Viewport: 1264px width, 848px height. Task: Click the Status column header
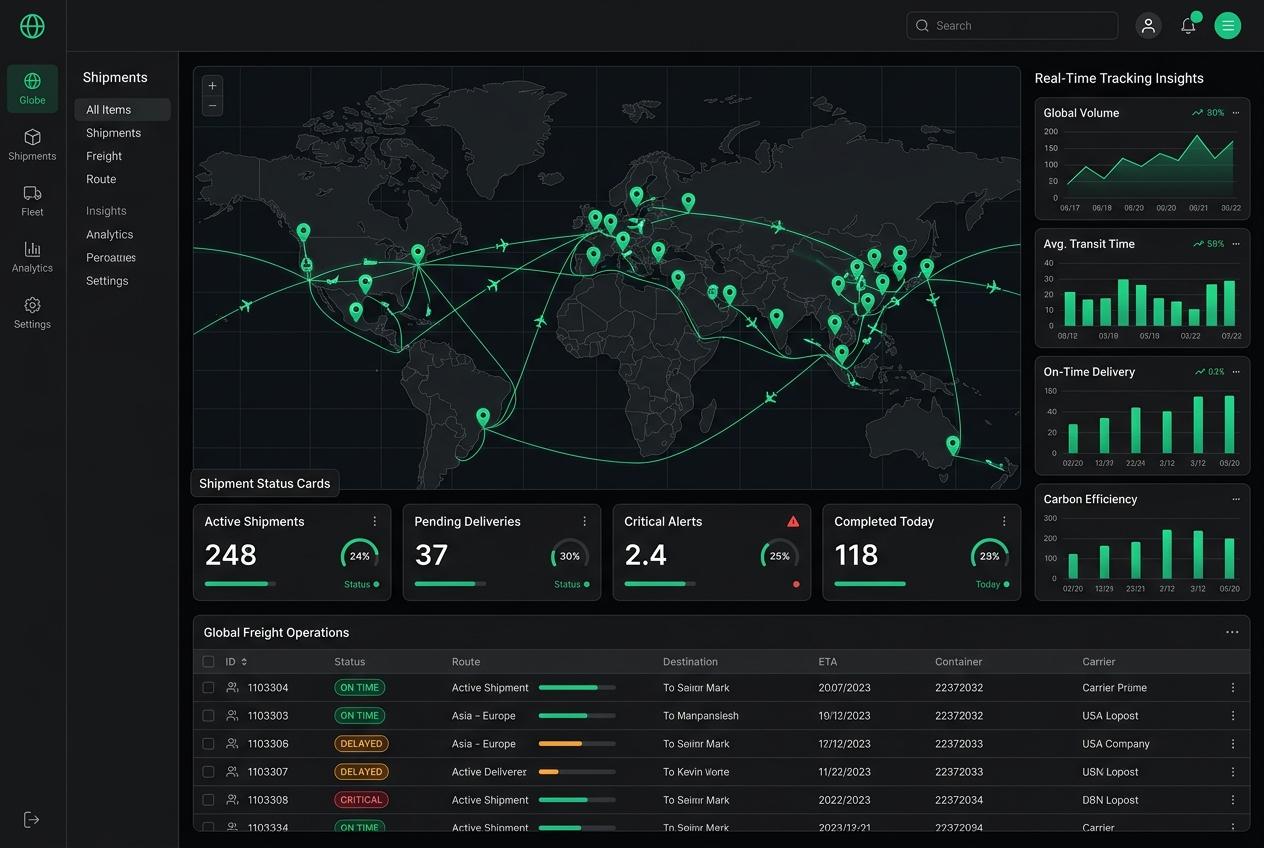coord(349,662)
